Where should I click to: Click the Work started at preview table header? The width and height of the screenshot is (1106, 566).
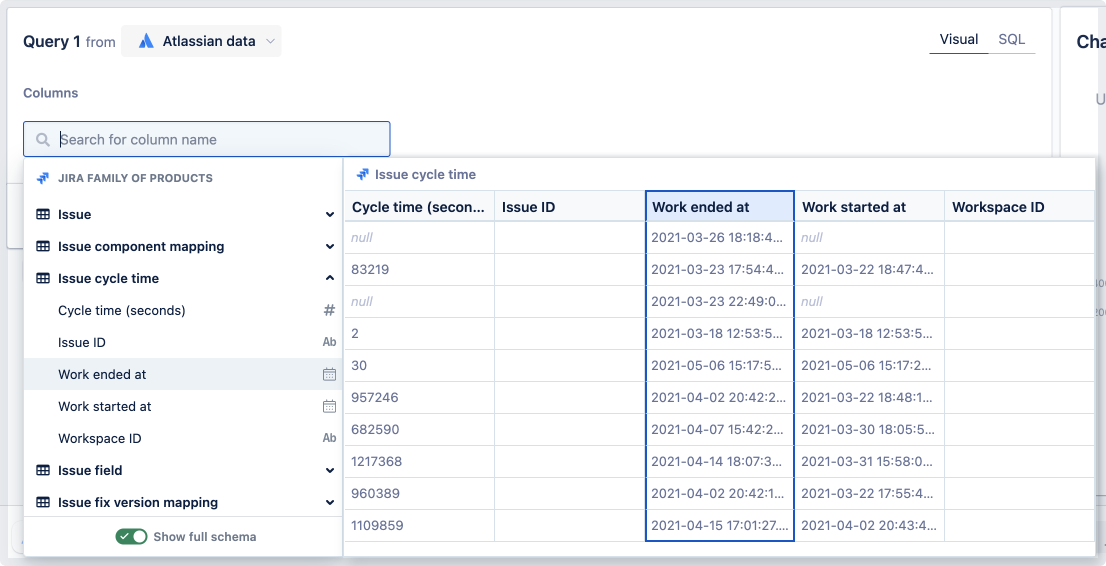[x=870, y=207]
